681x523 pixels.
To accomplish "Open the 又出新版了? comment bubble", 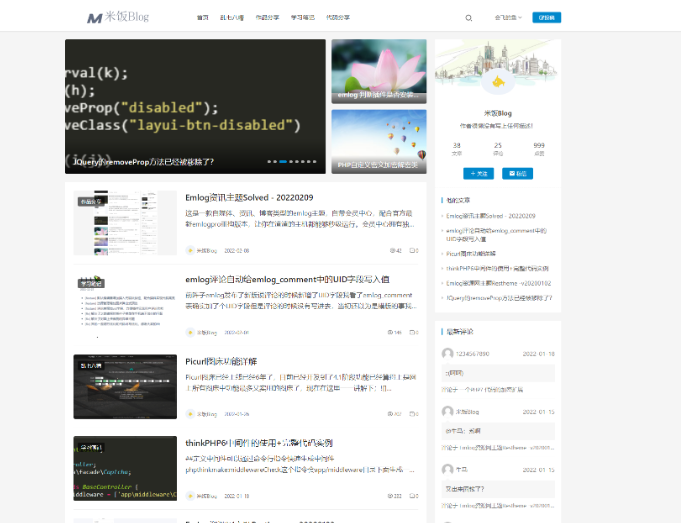I will [498, 489].
